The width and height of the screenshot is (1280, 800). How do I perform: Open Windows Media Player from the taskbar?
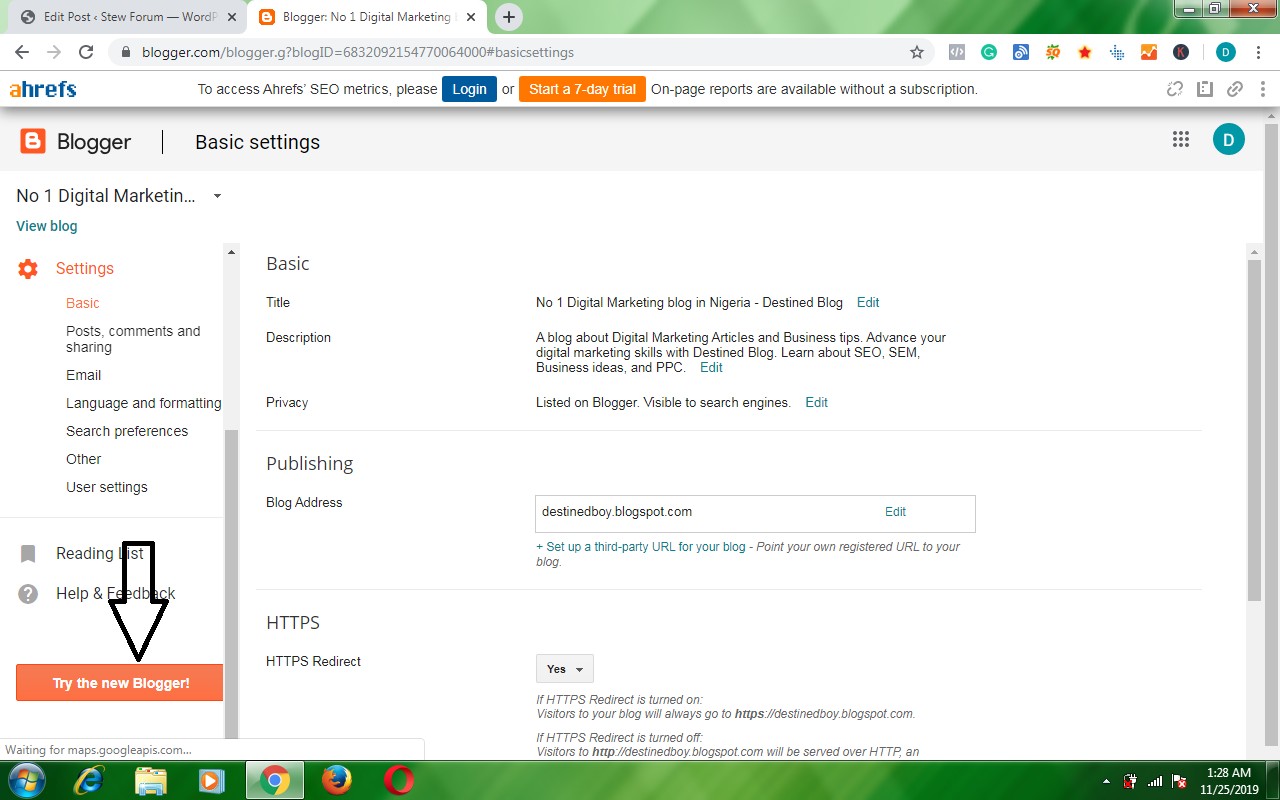tap(211, 780)
